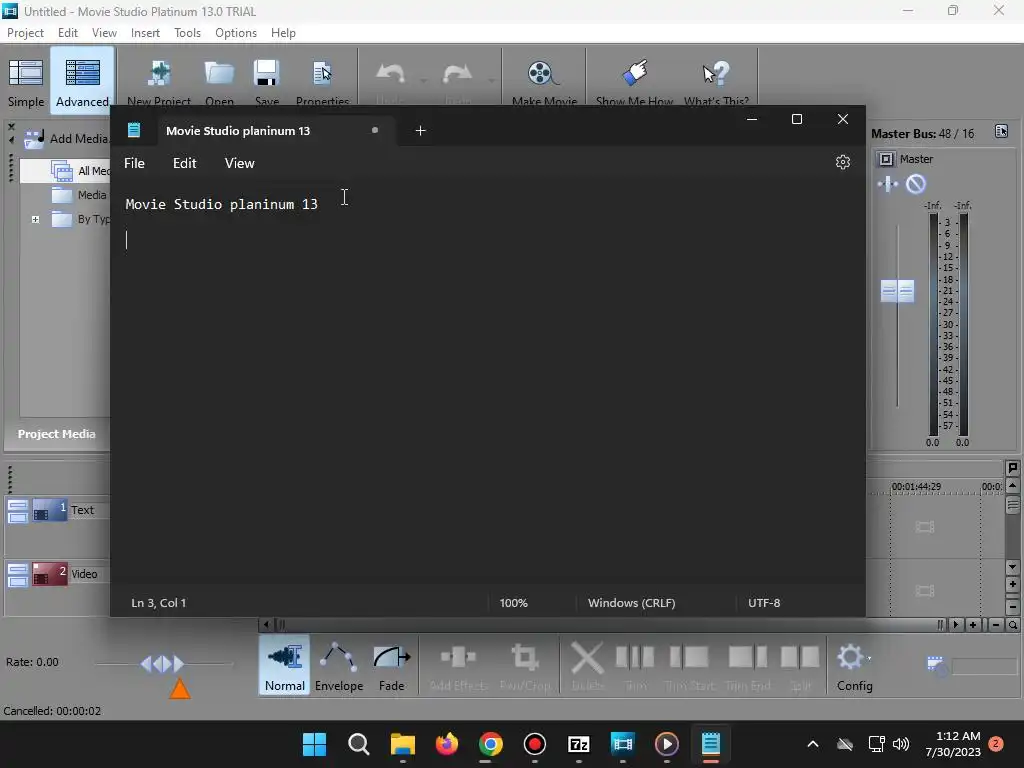Click the Show Me How icon

tap(634, 73)
